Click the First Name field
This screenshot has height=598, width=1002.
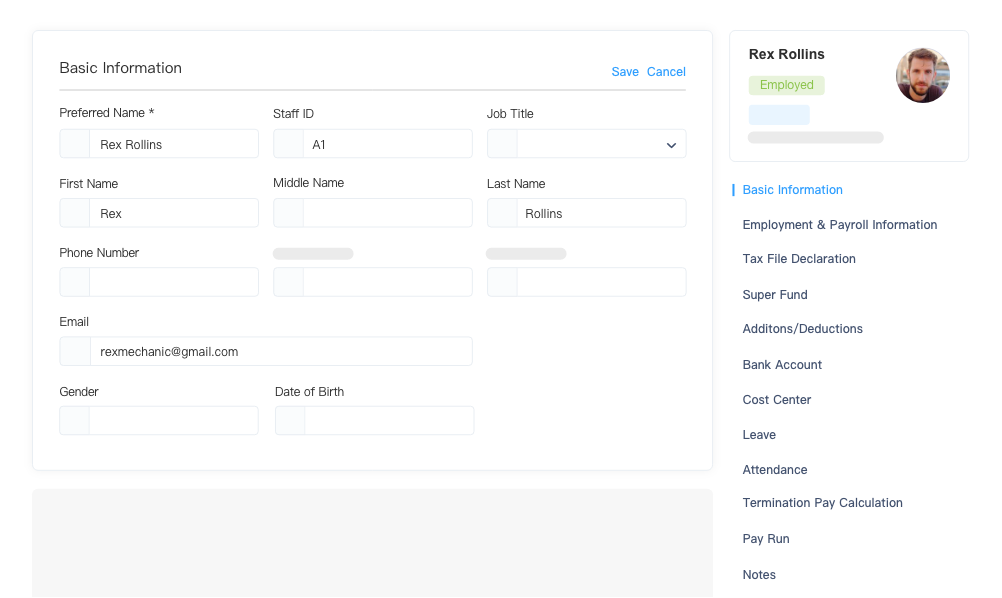159,213
